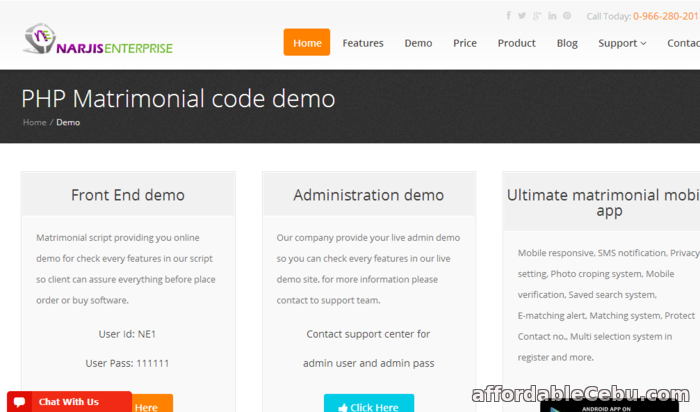Open the LinkedIn social icon
This screenshot has width=700, height=412.
pyautogui.click(x=552, y=16)
